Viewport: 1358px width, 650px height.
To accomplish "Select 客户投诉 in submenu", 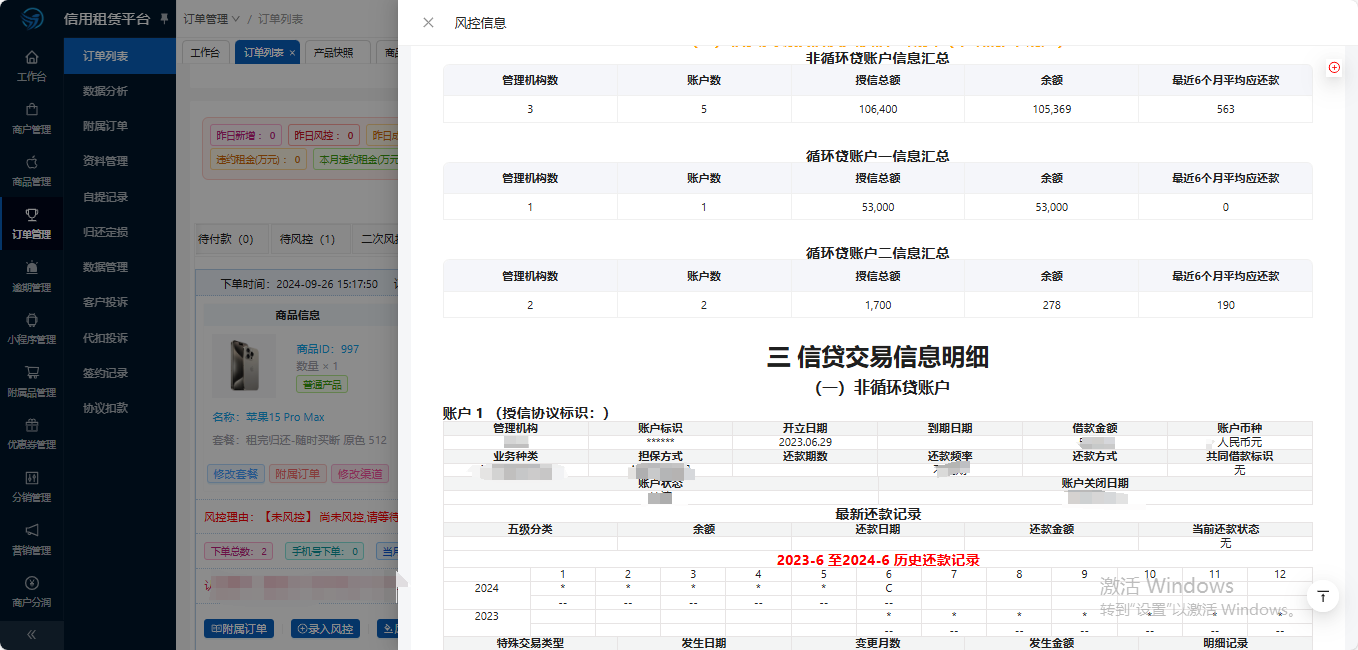I will pyautogui.click(x=105, y=302).
